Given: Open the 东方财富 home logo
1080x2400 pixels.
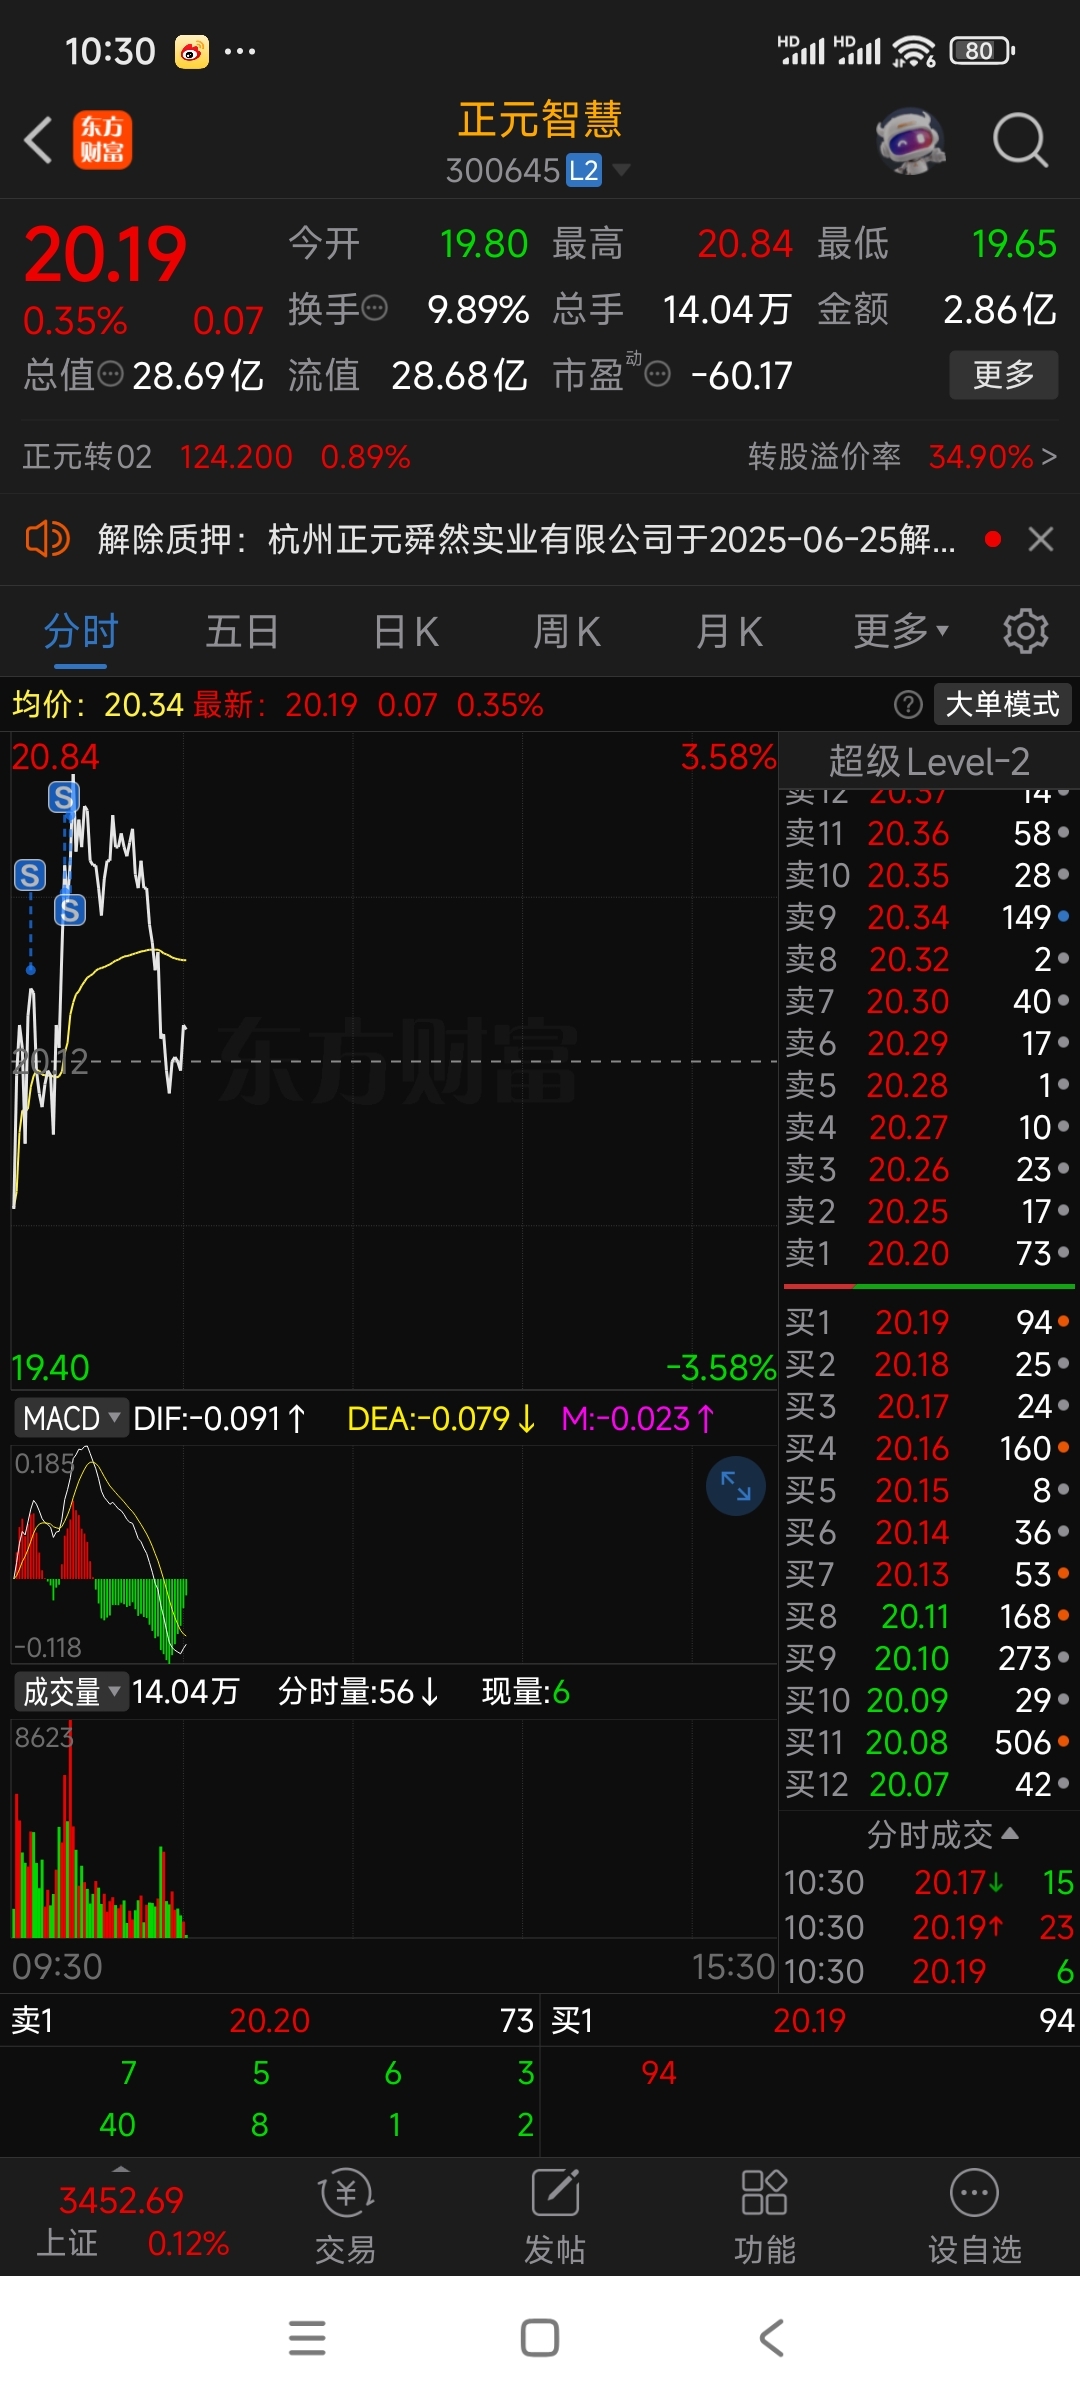Looking at the screenshot, I should [x=102, y=140].
